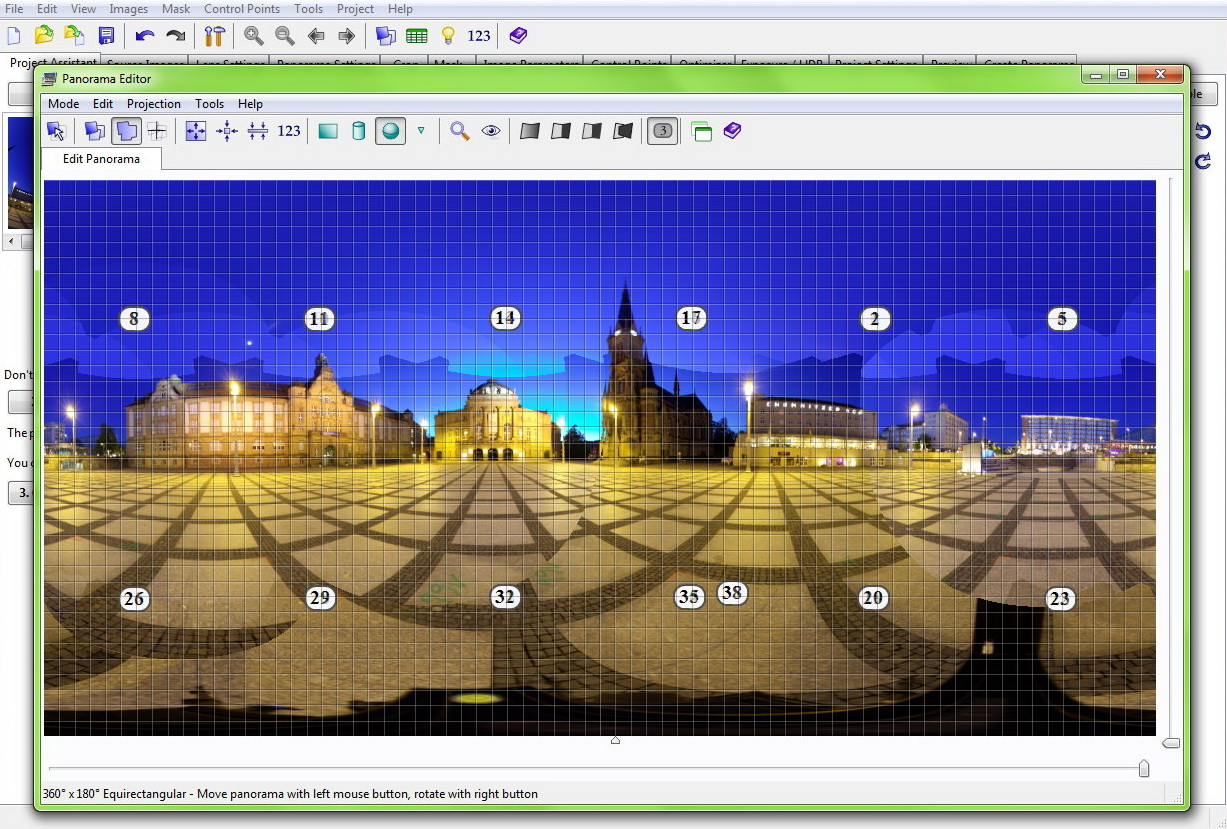Fit panorama with the four-arrows icon
1227x829 pixels.
[x=196, y=131]
